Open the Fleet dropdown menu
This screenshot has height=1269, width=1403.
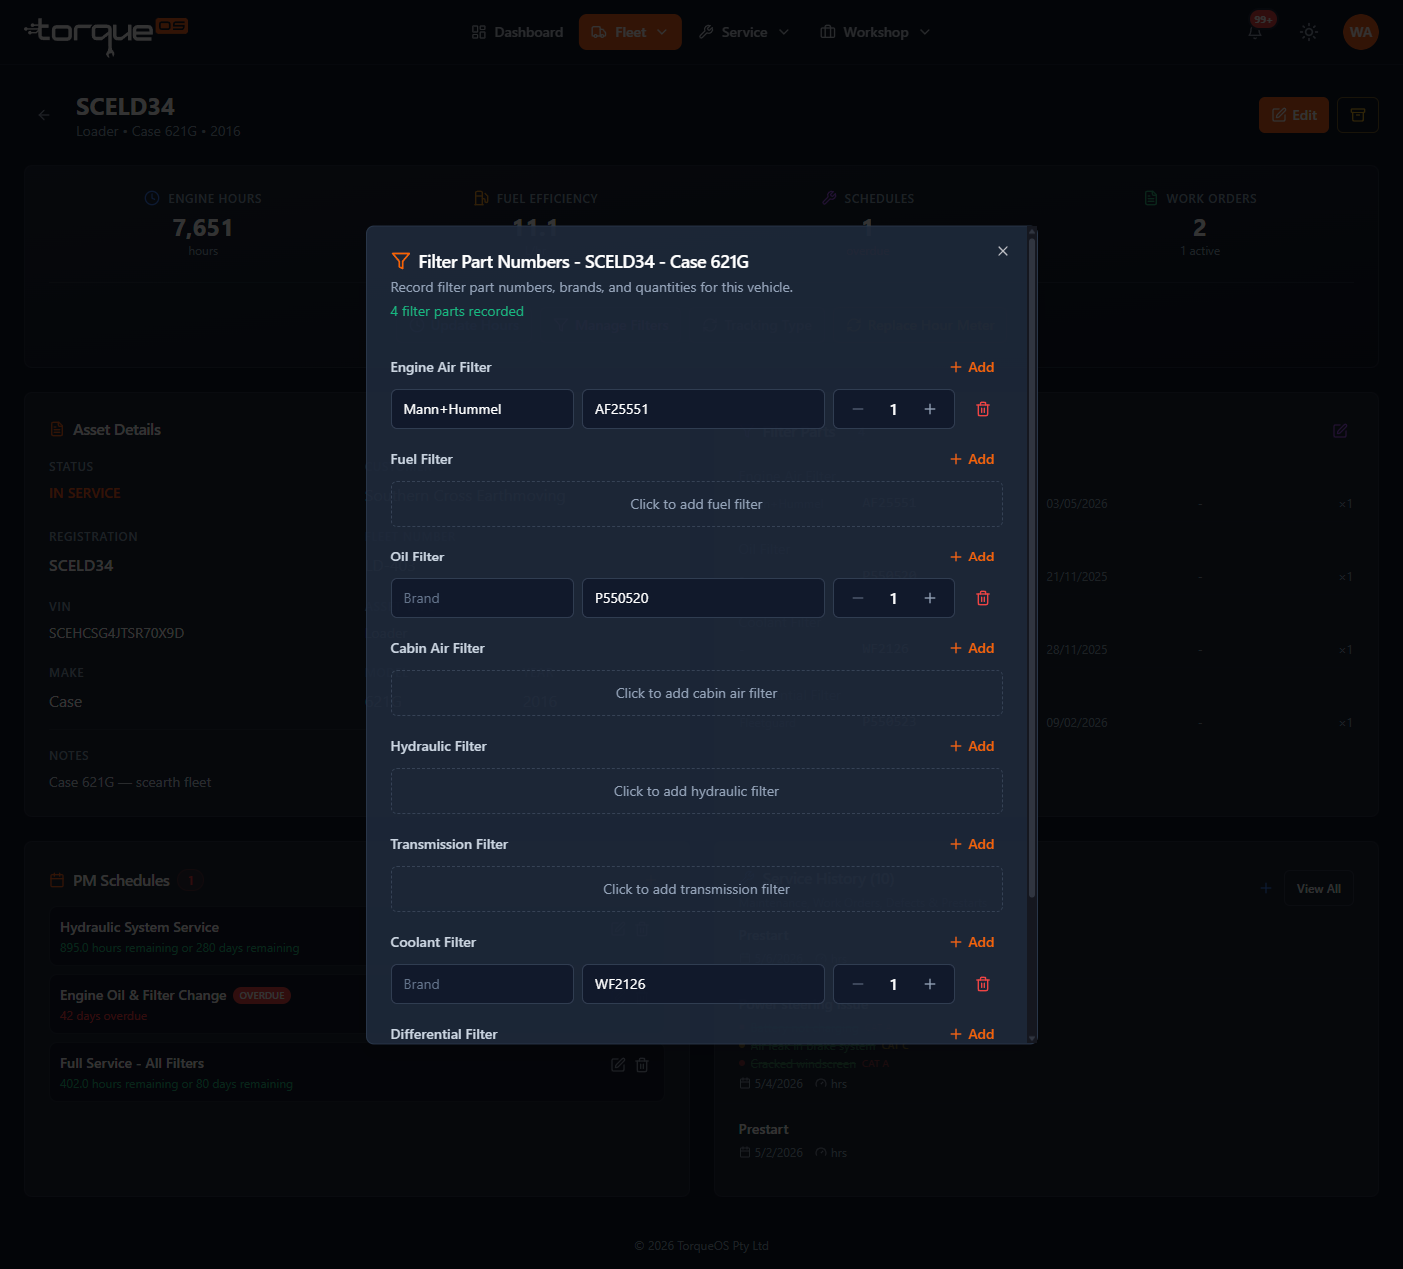[630, 32]
